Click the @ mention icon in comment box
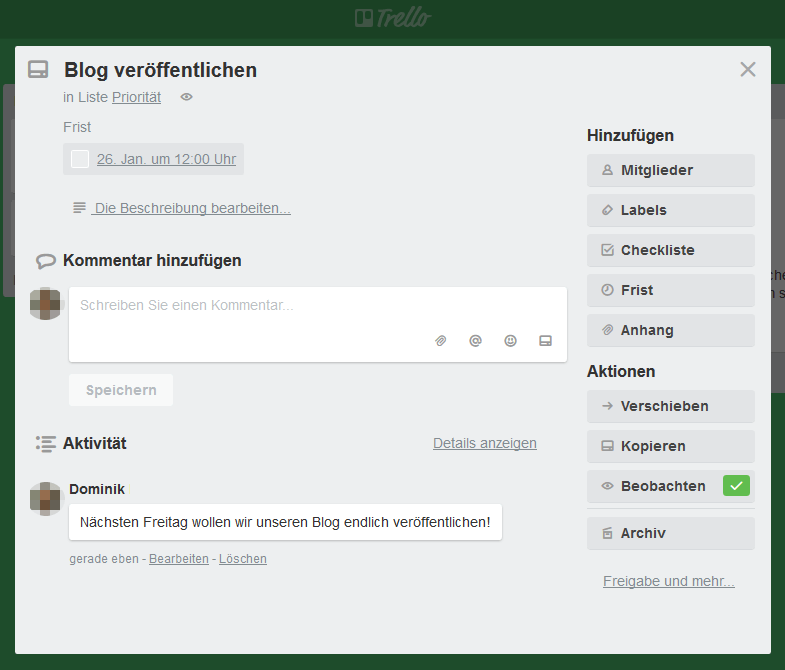The width and height of the screenshot is (785, 670). point(475,341)
